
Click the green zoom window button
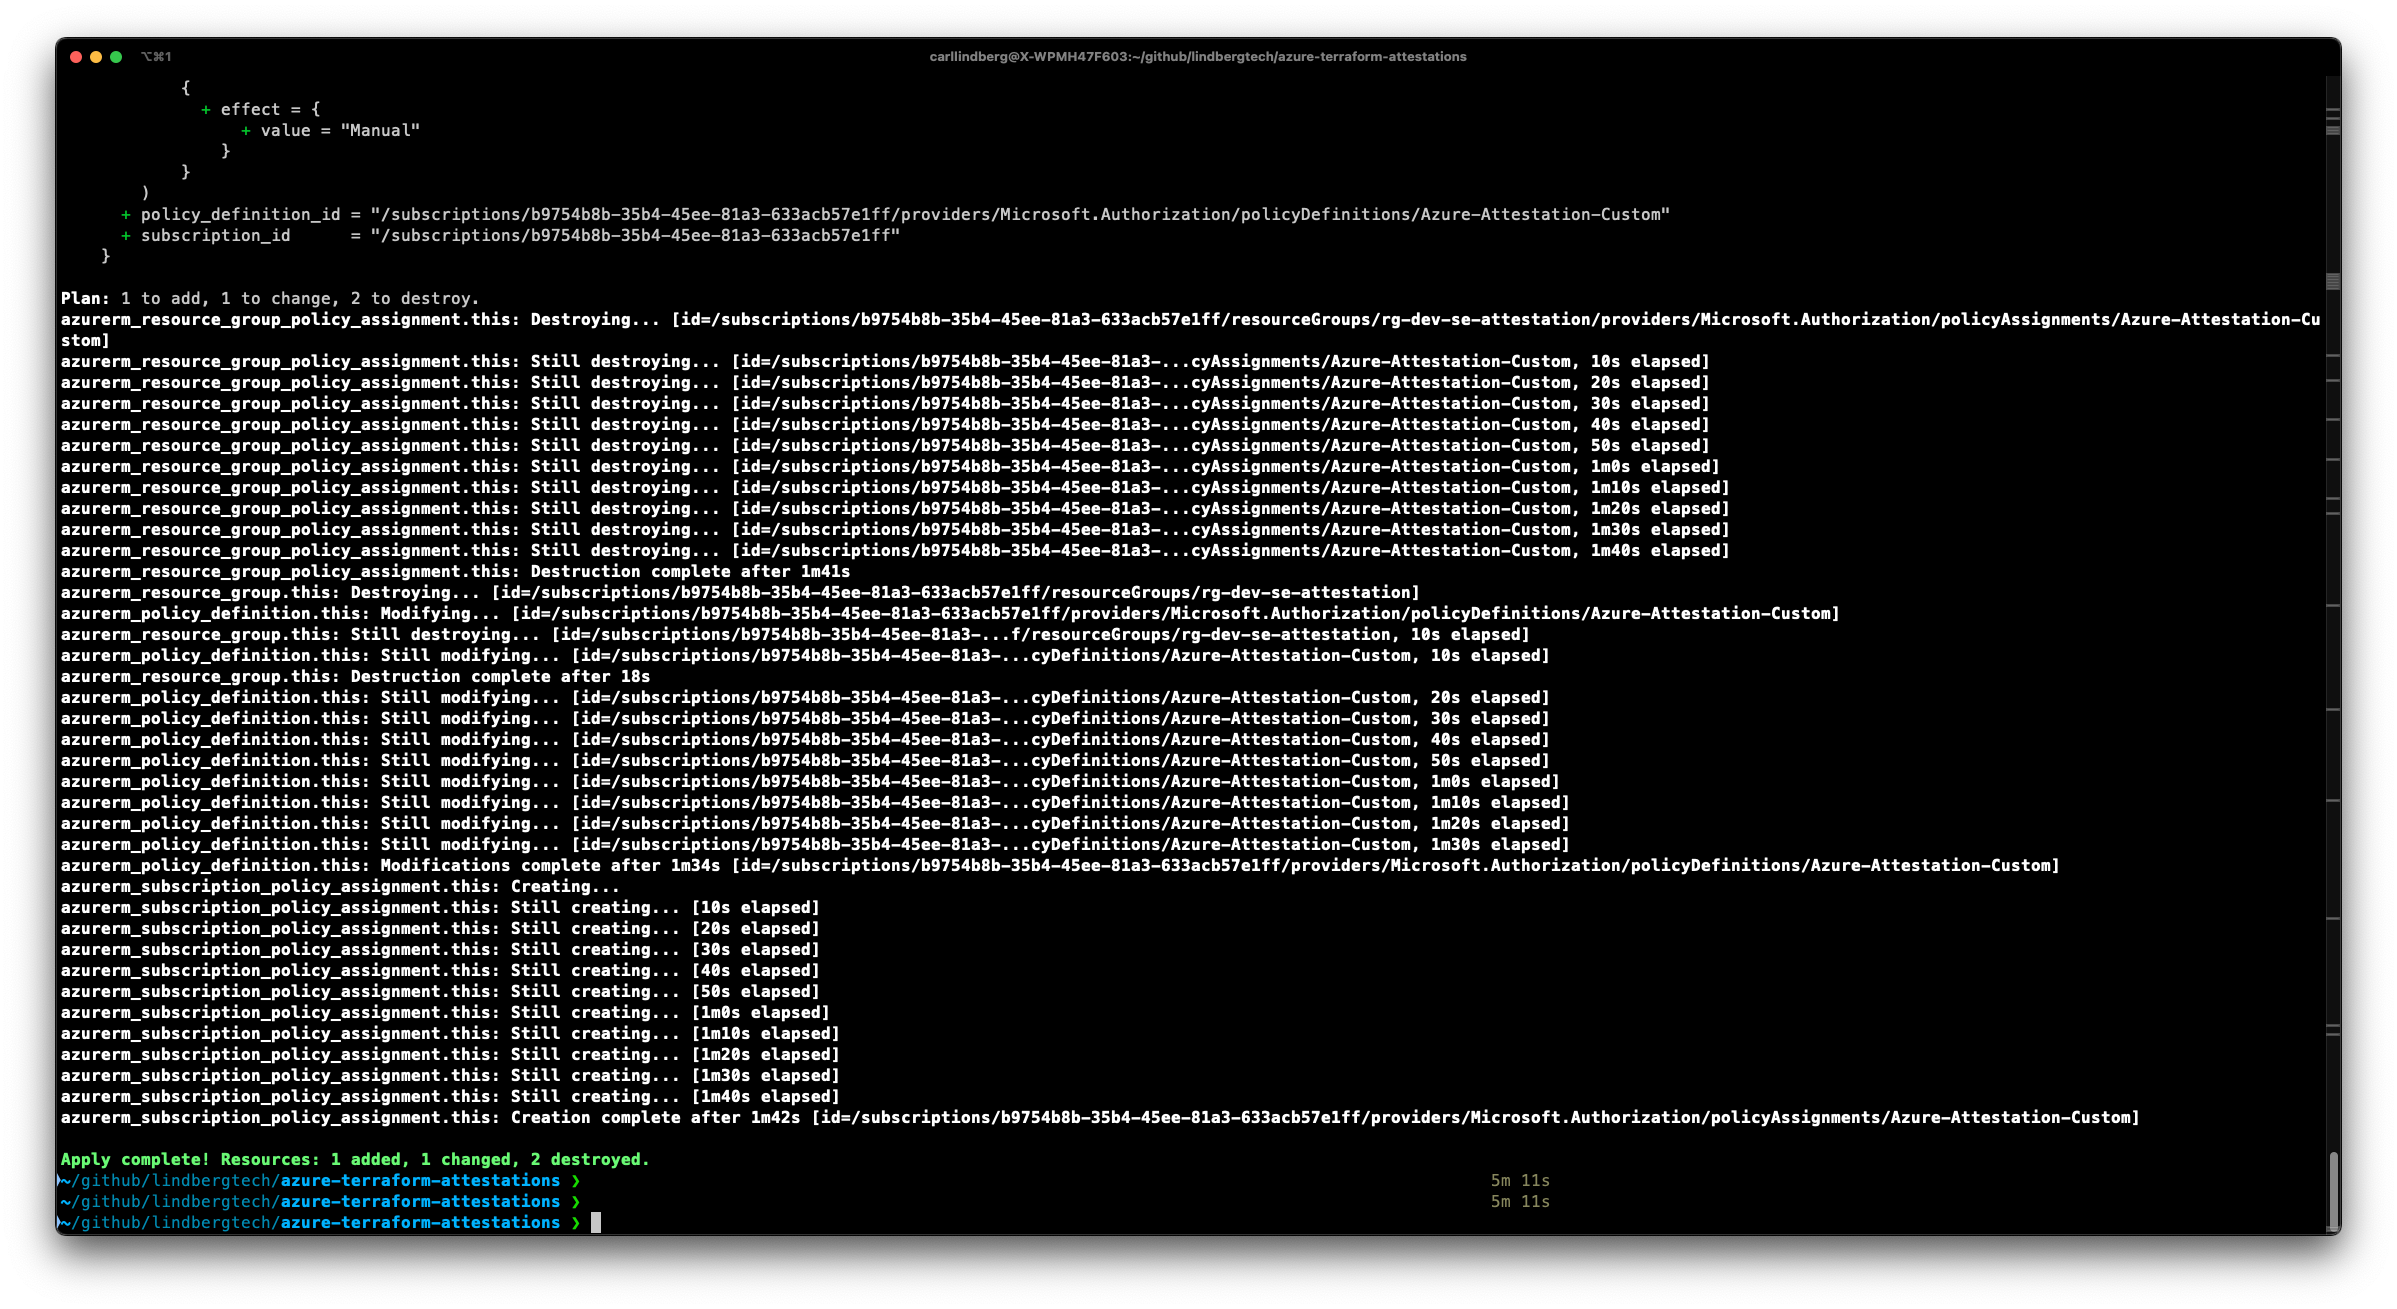(x=116, y=57)
